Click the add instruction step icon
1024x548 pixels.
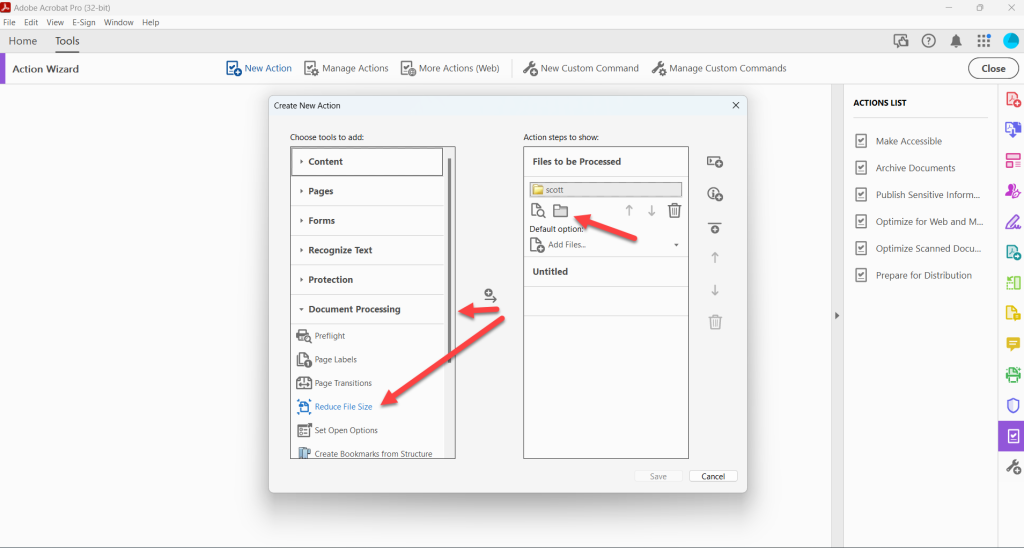click(x=715, y=194)
